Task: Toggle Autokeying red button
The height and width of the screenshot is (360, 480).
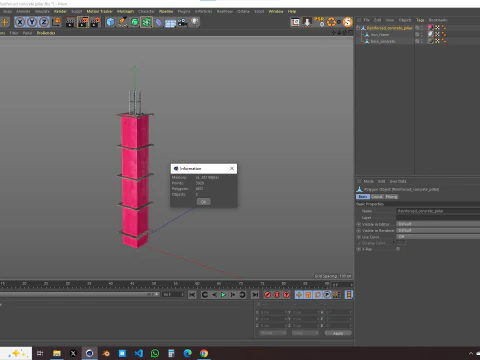Action: tap(277, 295)
